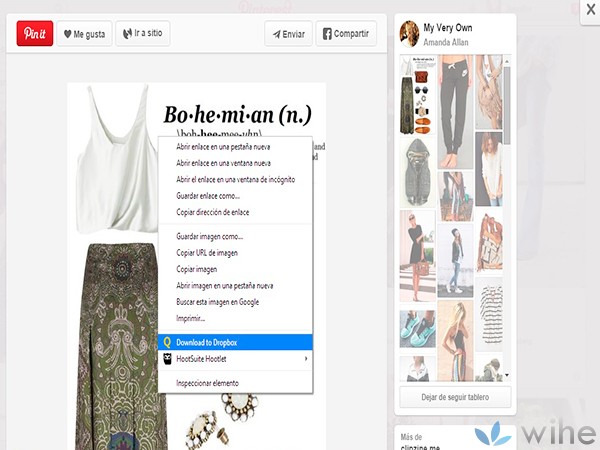The image size is (600, 450).
Task: Share via the Compartir Facebook button
Action: (x=346, y=34)
